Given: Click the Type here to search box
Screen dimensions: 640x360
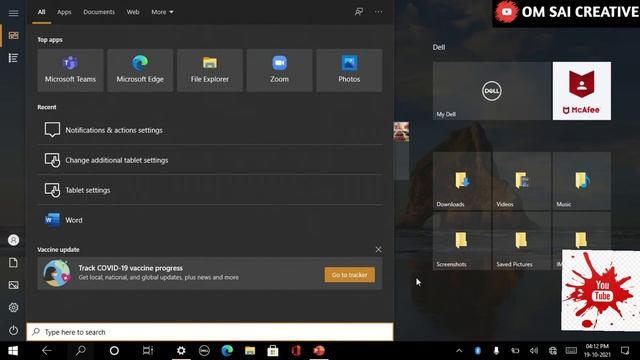Looking at the screenshot, I should [210, 332].
